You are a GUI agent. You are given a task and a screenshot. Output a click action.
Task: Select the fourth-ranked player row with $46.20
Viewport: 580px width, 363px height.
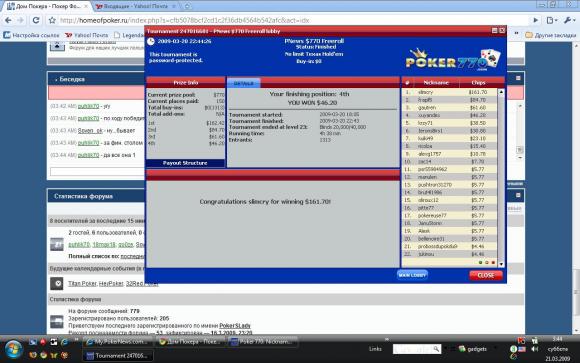449,115
